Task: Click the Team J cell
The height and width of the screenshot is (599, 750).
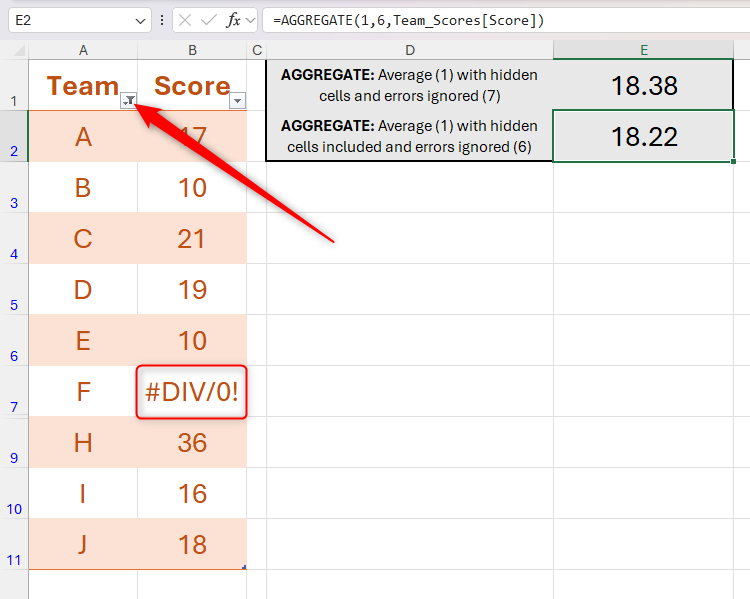Action: (83, 544)
